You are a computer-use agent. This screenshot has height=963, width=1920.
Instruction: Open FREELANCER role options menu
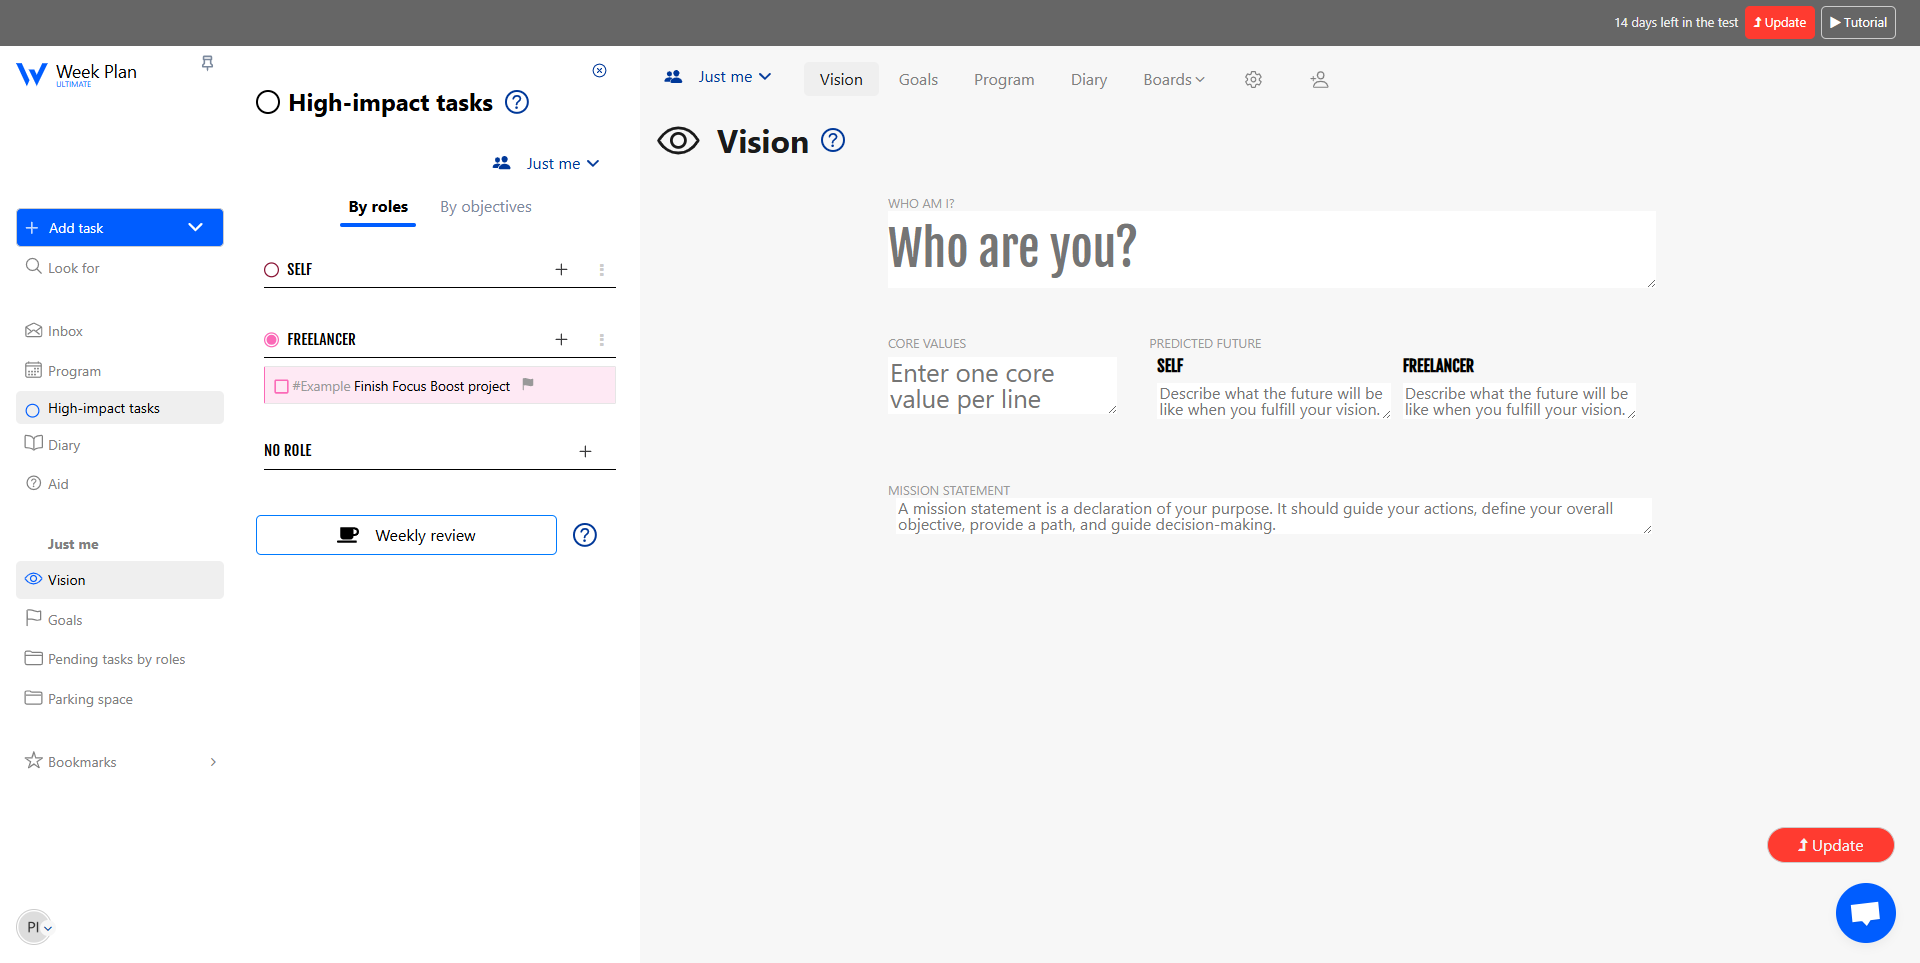pyautogui.click(x=601, y=340)
